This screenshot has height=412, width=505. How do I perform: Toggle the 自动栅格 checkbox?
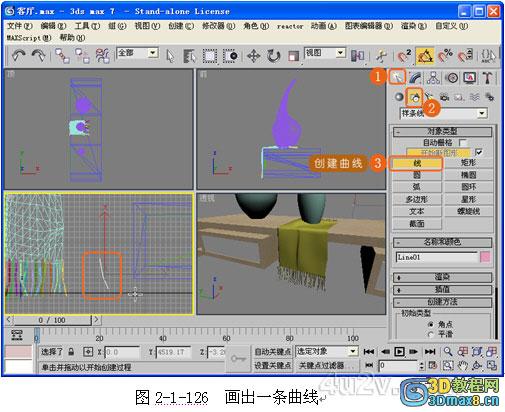tap(463, 143)
